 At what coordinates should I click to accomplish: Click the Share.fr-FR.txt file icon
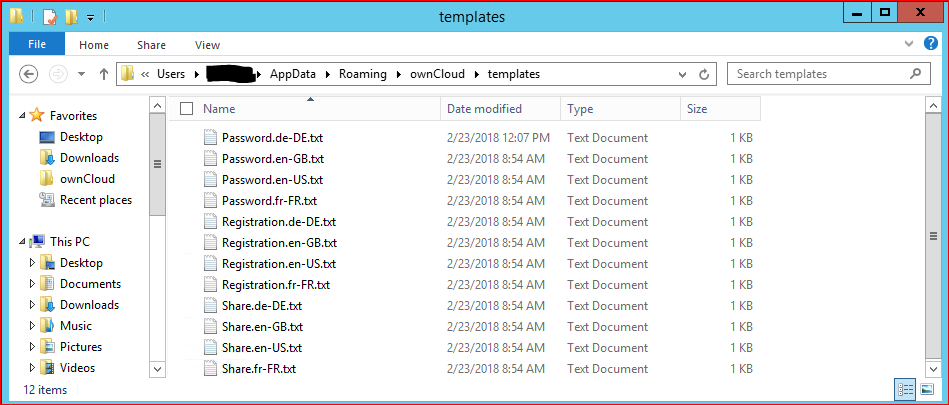pyautogui.click(x=209, y=369)
